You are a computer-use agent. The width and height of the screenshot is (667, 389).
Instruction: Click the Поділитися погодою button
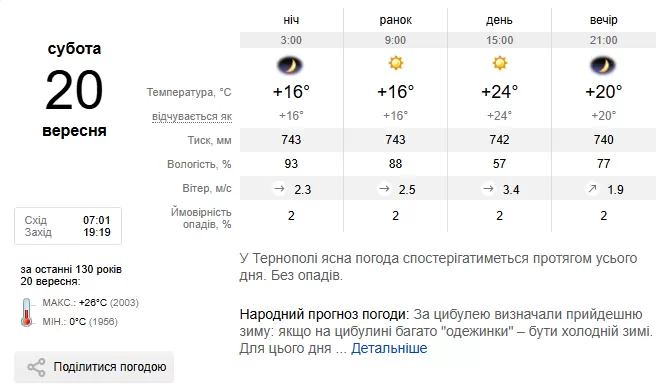94,367
